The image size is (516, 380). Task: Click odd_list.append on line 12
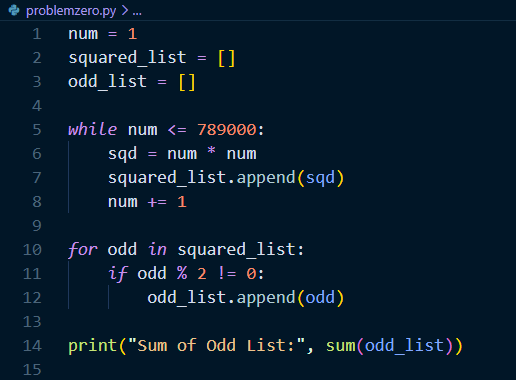221,298
